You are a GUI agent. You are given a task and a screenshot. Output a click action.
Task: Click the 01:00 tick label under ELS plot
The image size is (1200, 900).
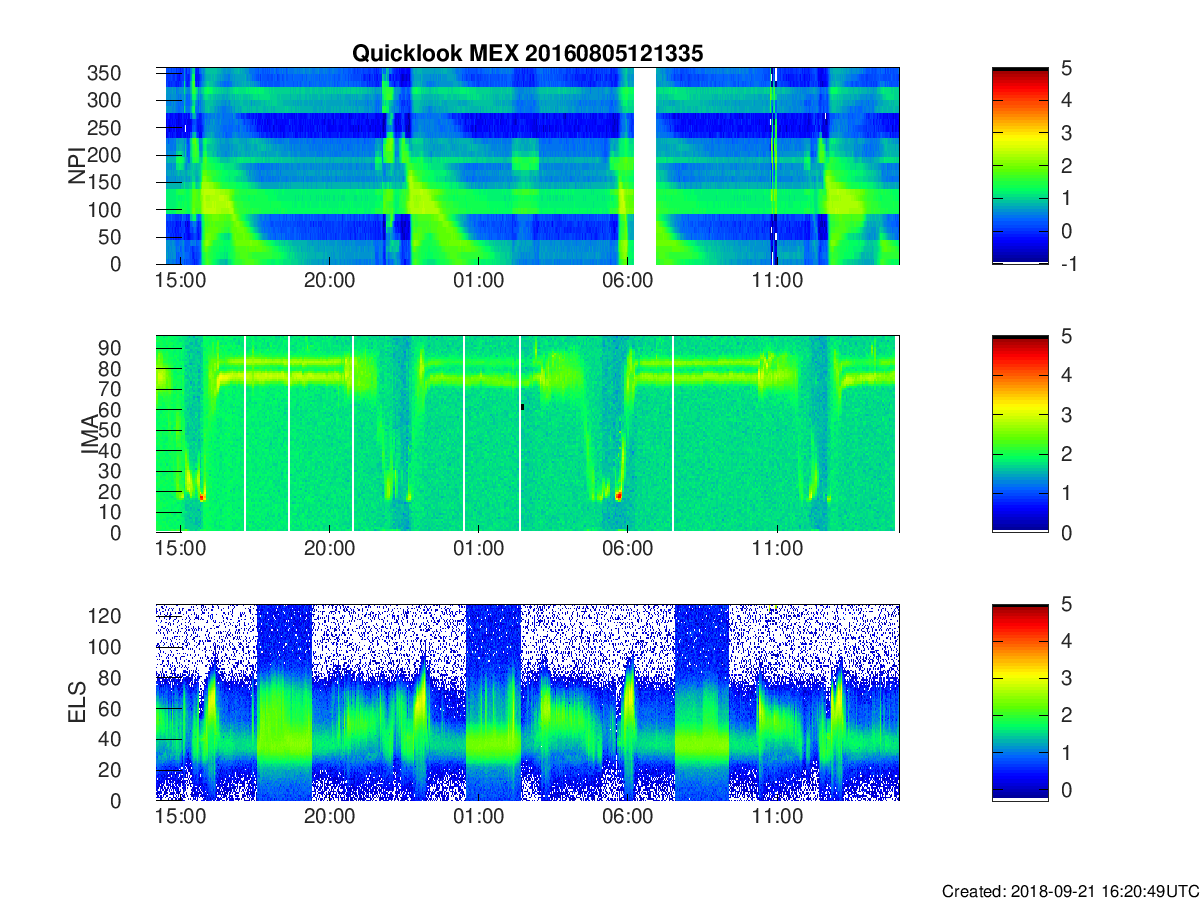[478, 818]
